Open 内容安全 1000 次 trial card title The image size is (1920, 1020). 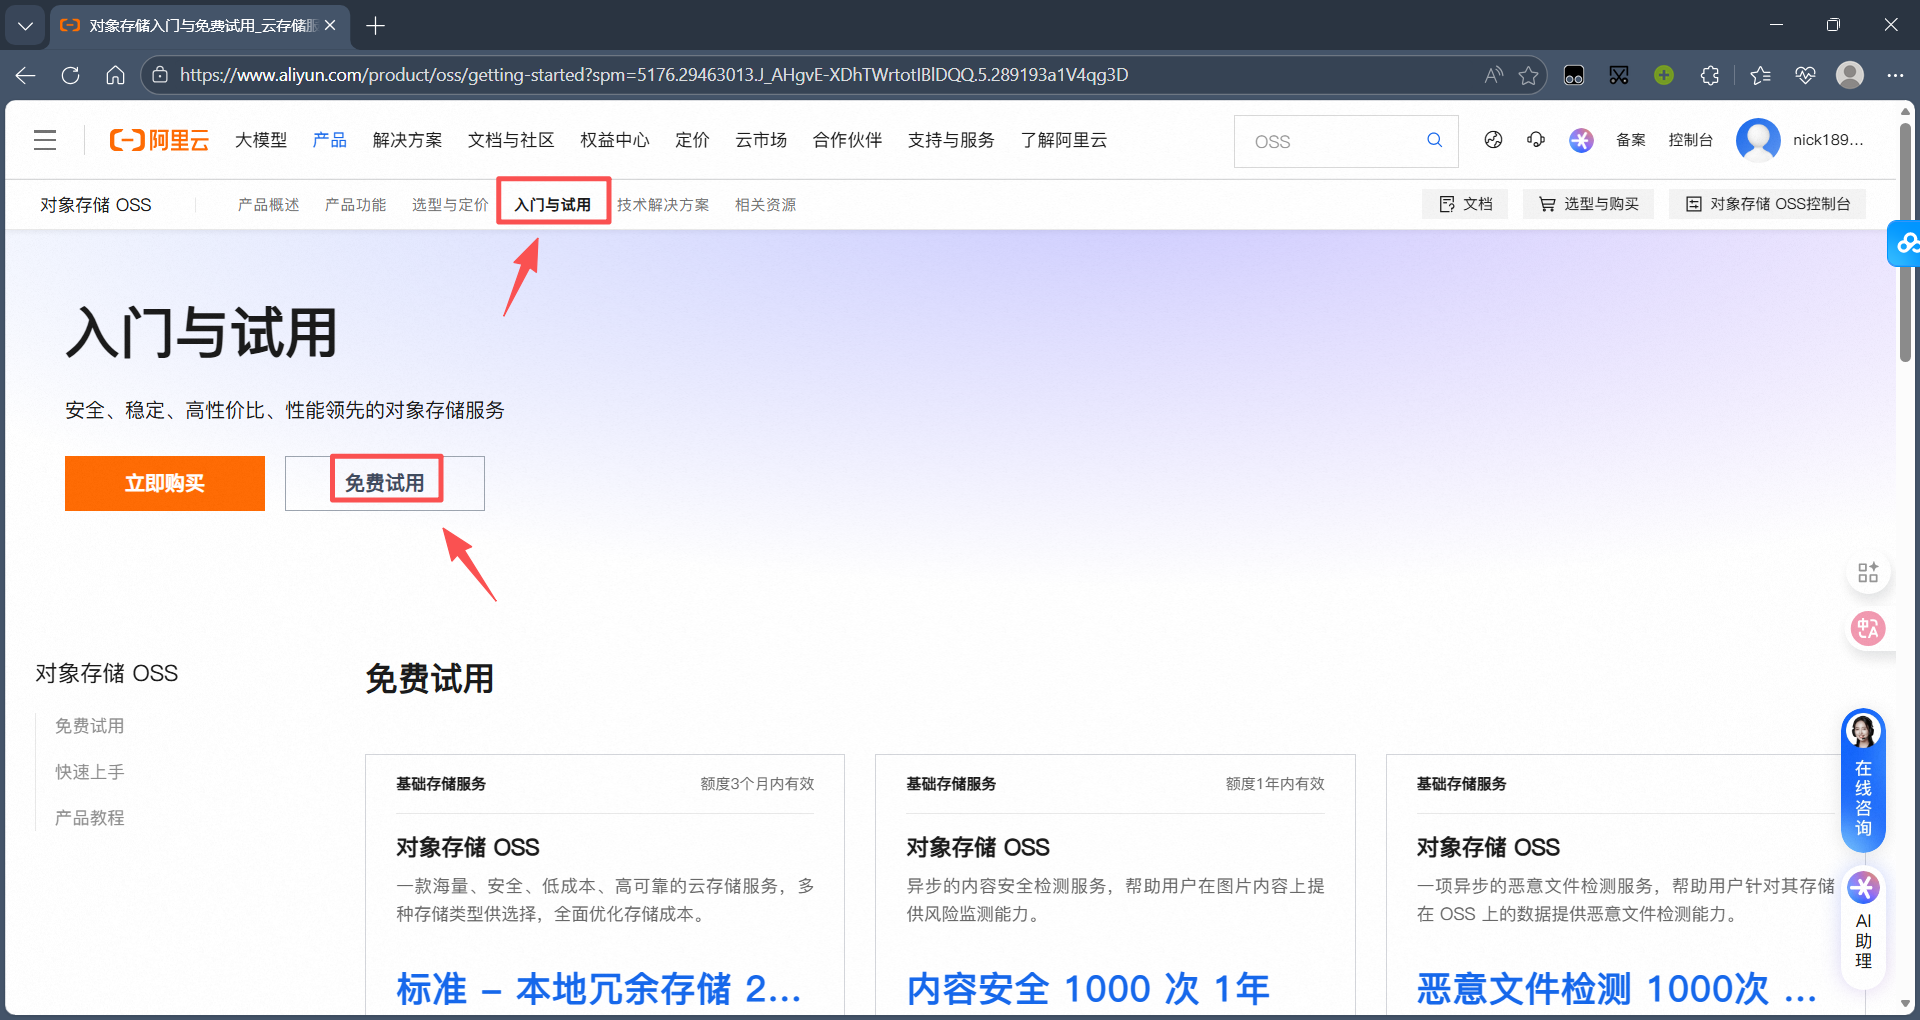point(1088,989)
